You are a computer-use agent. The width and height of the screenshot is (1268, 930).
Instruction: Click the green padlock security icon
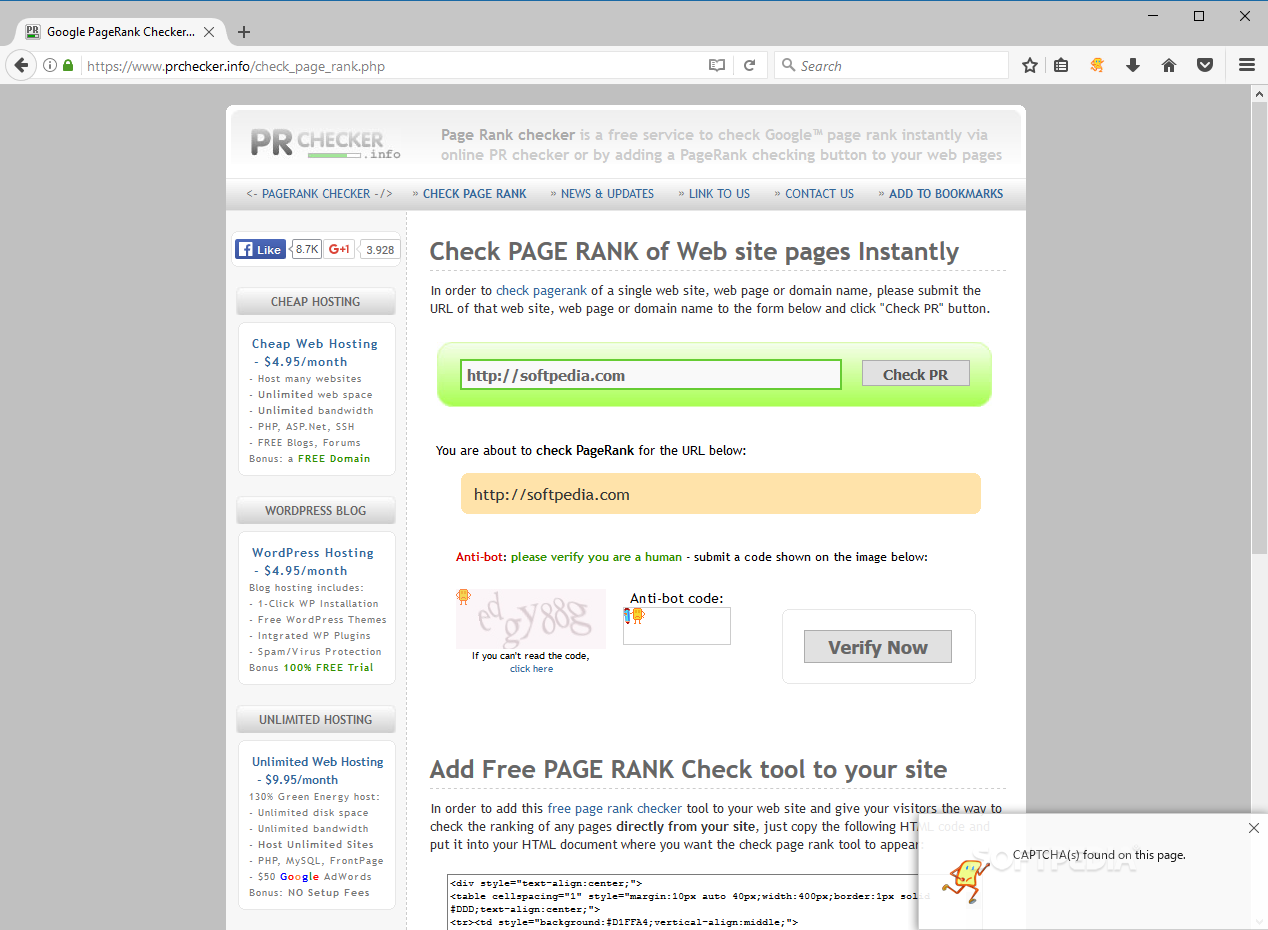click(68, 66)
